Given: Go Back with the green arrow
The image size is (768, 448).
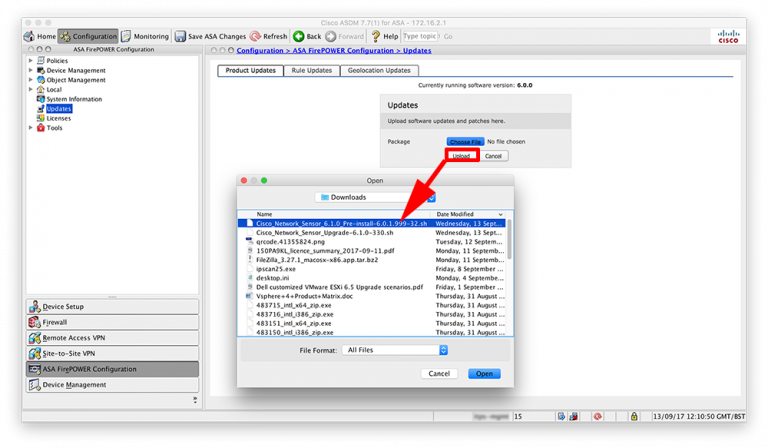Looking at the screenshot, I should (298, 36).
